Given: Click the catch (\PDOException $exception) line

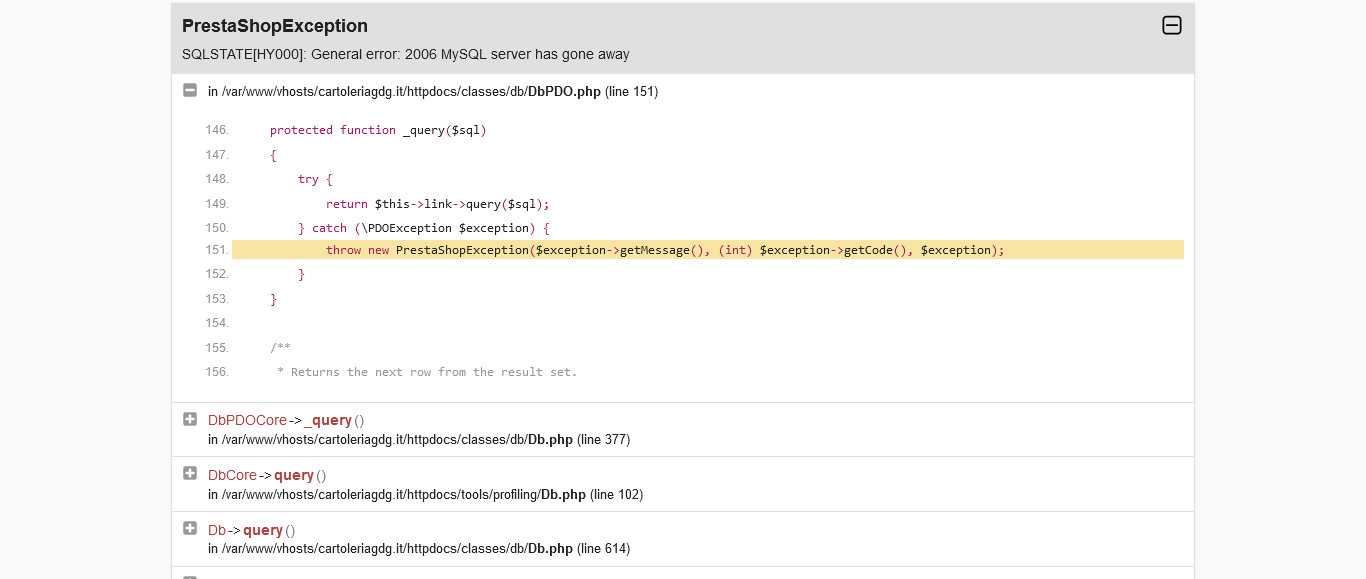Looking at the screenshot, I should 423,228.
